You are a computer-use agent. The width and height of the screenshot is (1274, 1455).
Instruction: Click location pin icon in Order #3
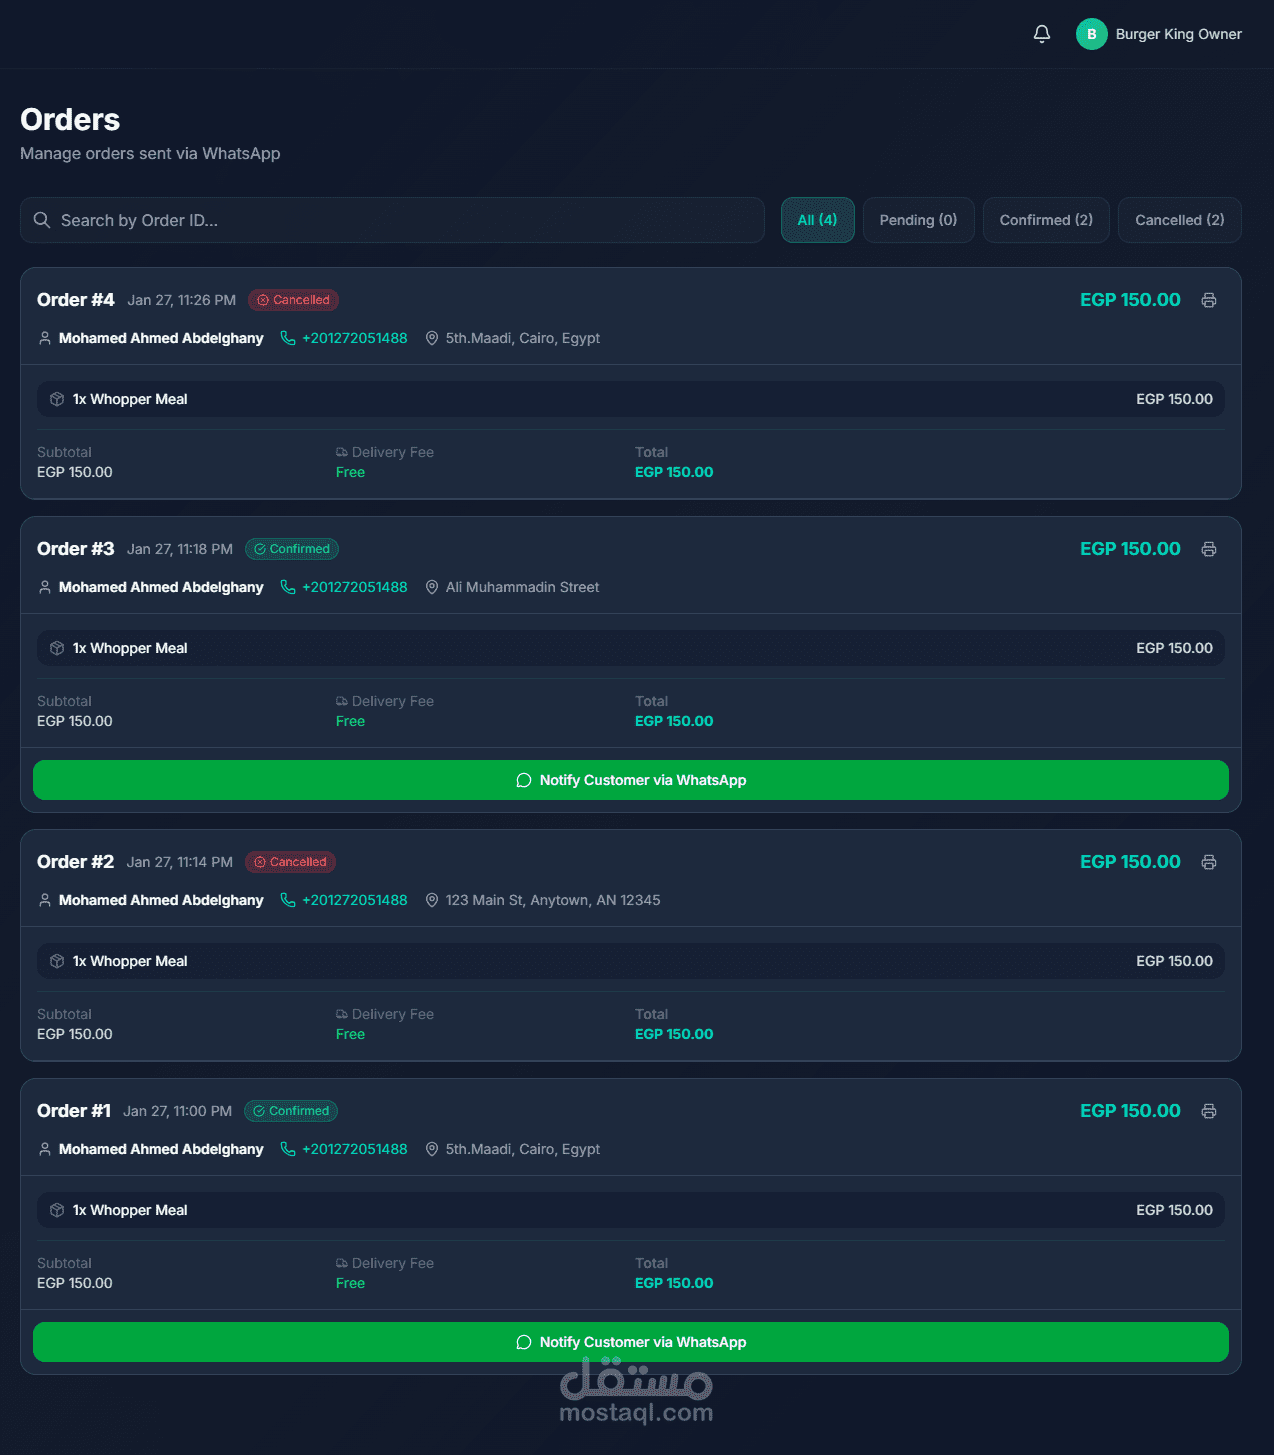pyautogui.click(x=432, y=587)
